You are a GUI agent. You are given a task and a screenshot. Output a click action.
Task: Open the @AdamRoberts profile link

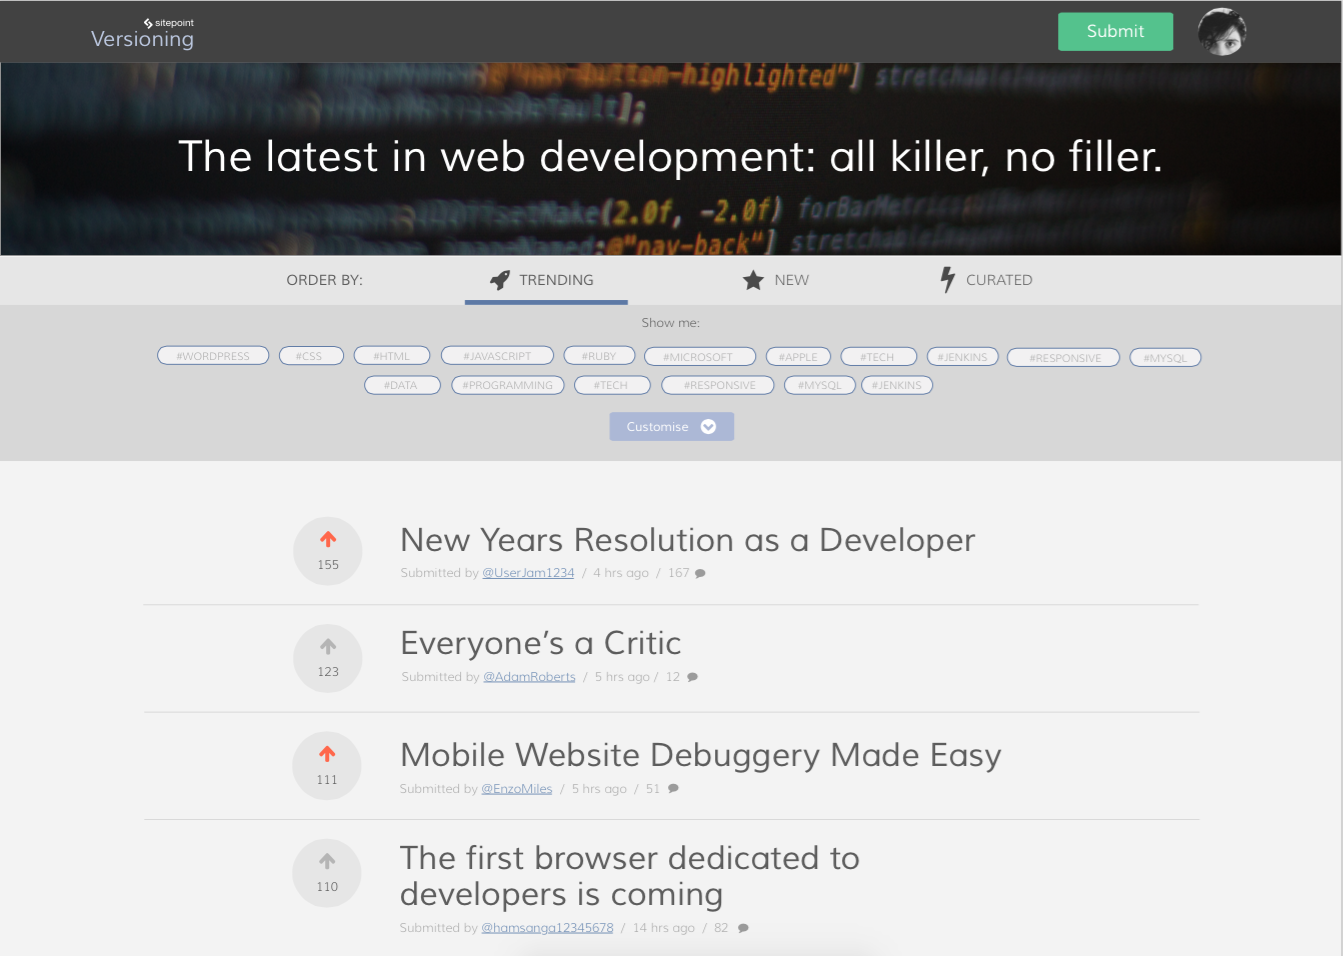pos(529,677)
